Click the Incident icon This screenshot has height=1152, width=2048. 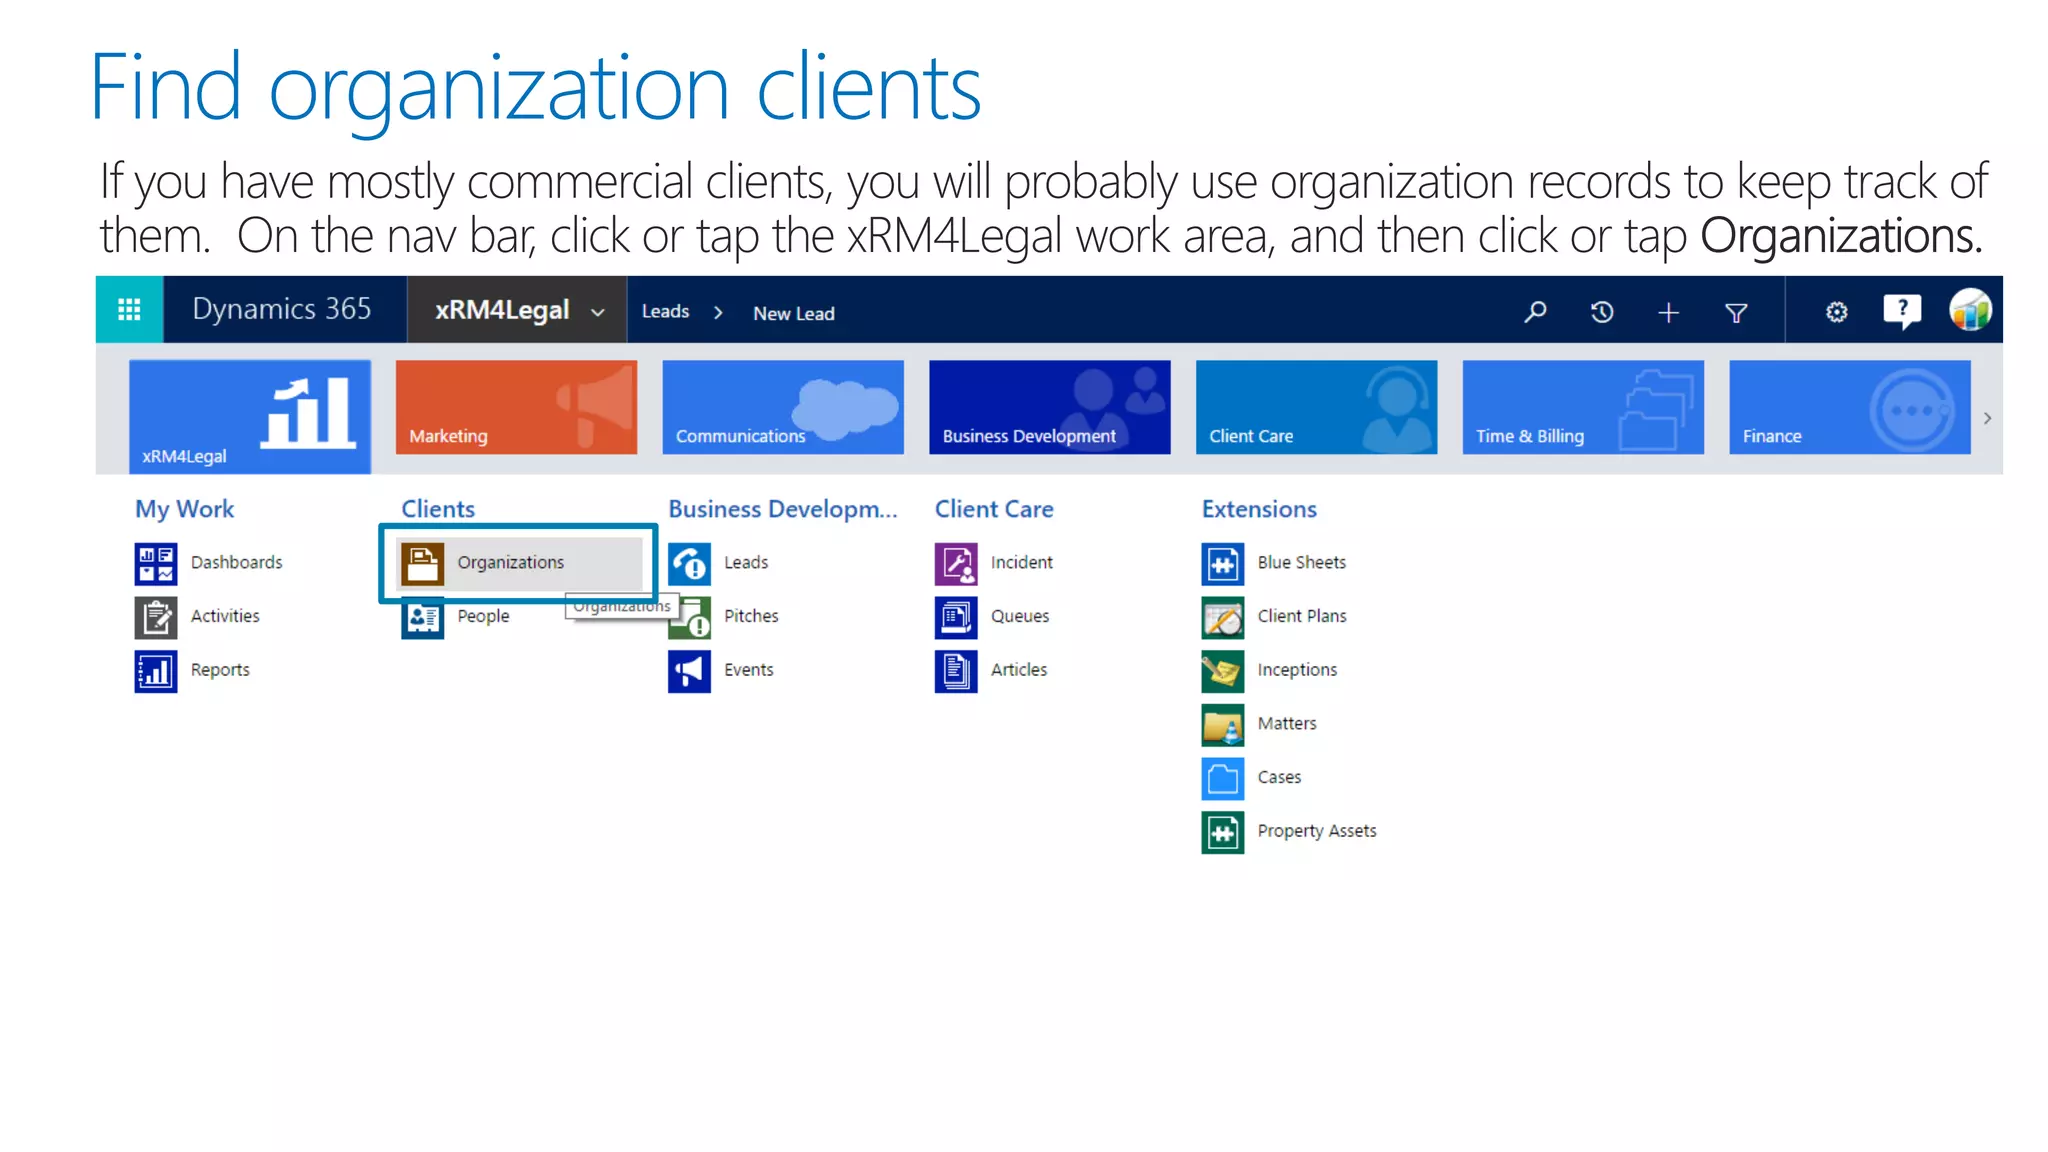[956, 563]
